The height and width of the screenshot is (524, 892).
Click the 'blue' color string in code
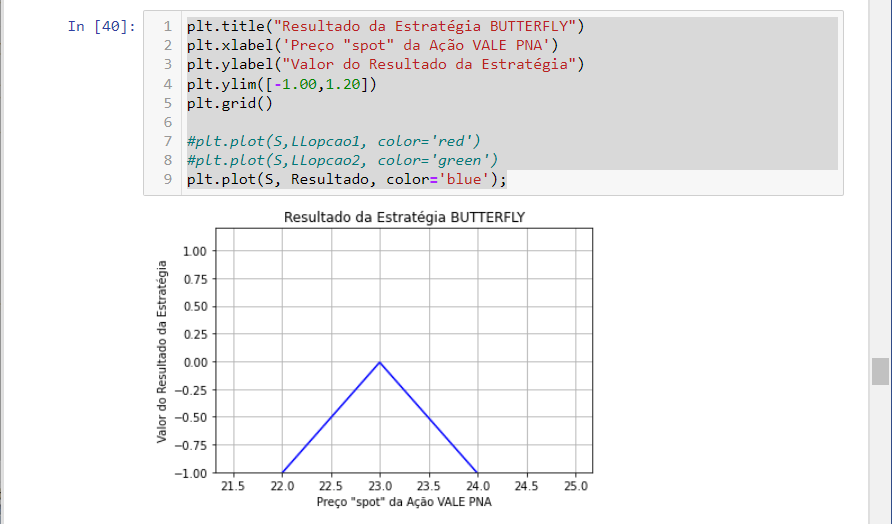[x=470, y=180]
